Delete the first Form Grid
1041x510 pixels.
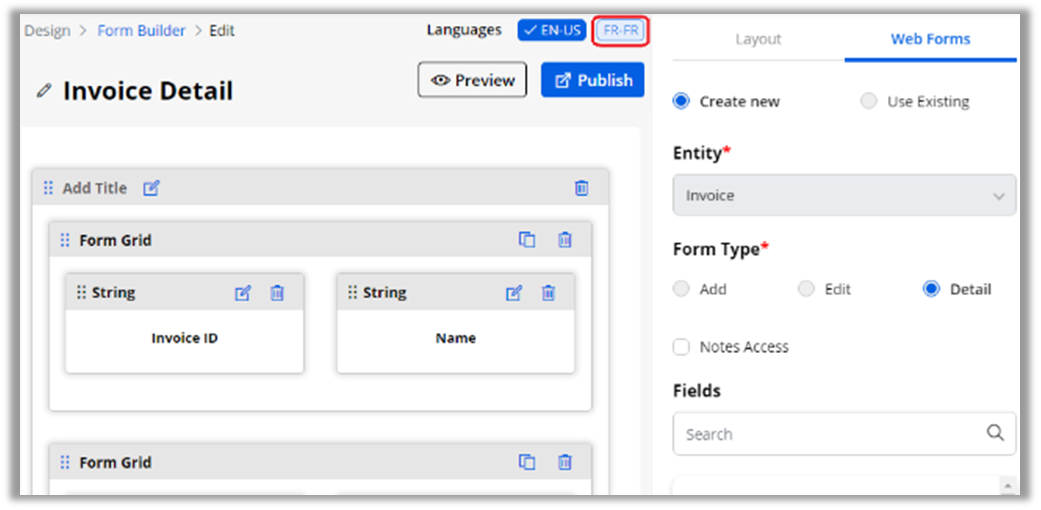click(565, 240)
